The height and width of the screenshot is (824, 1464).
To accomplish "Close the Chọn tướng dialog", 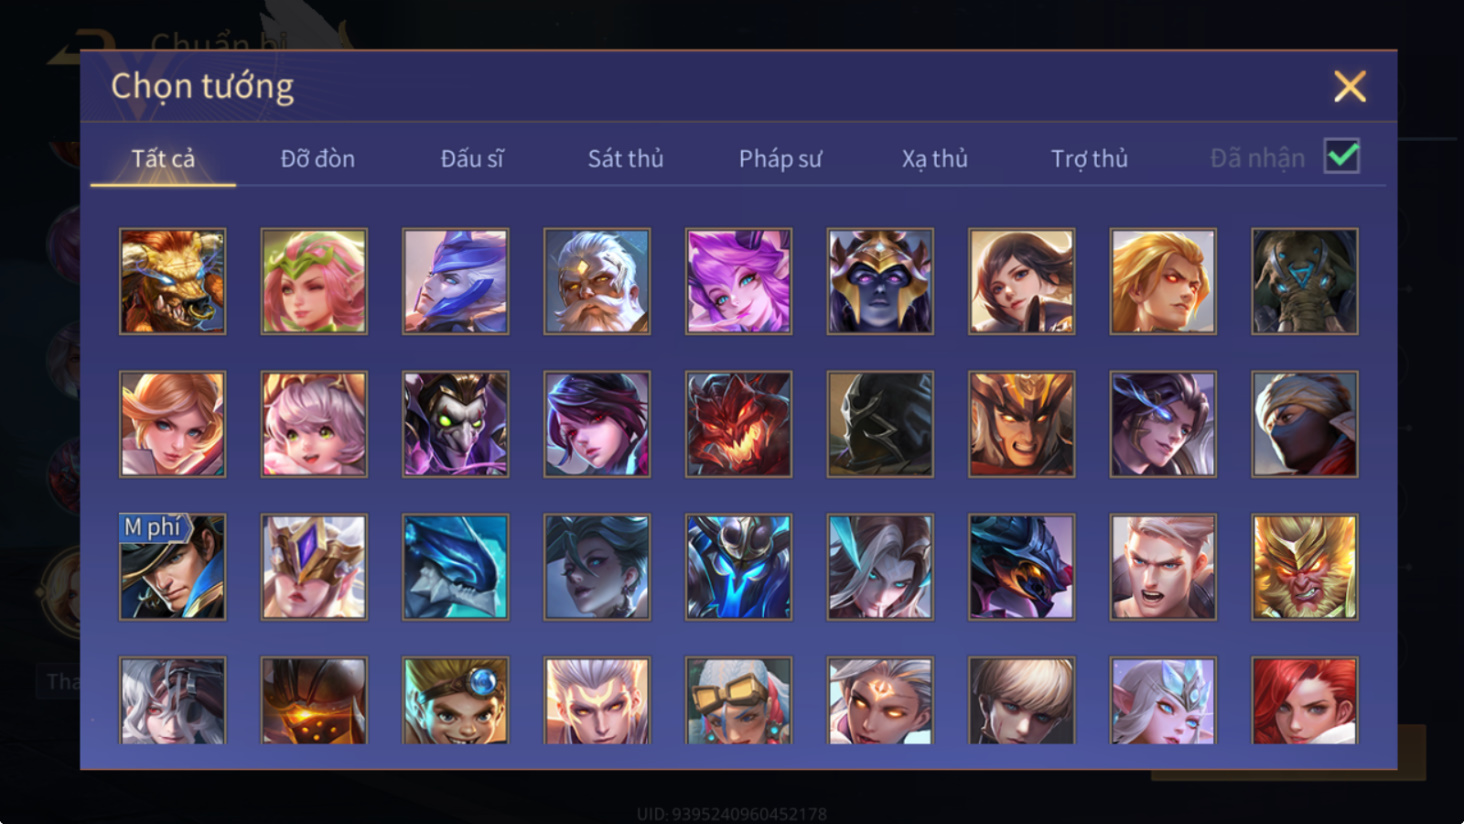I will coord(1349,87).
